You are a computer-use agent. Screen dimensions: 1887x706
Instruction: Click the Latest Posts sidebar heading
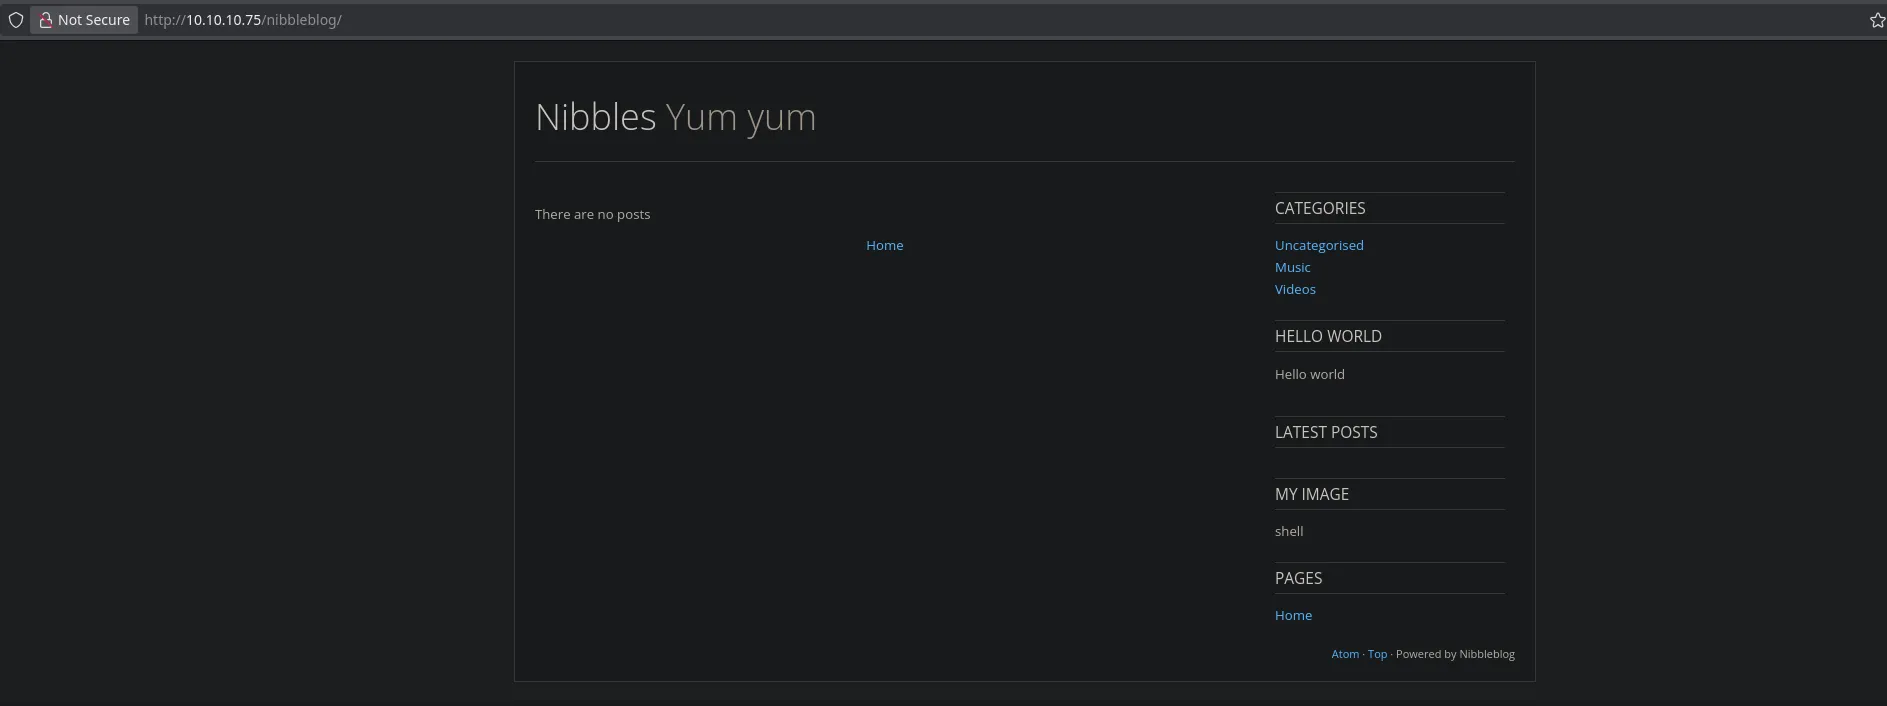coord(1325,432)
